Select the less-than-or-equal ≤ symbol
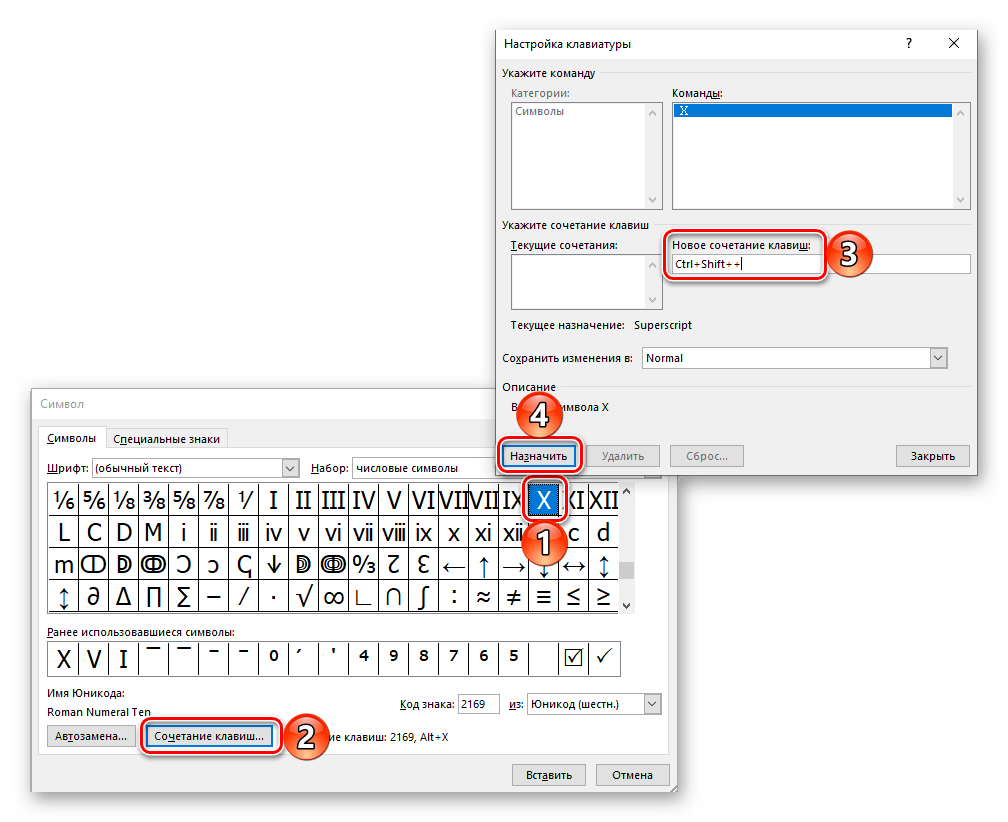 tap(573, 597)
